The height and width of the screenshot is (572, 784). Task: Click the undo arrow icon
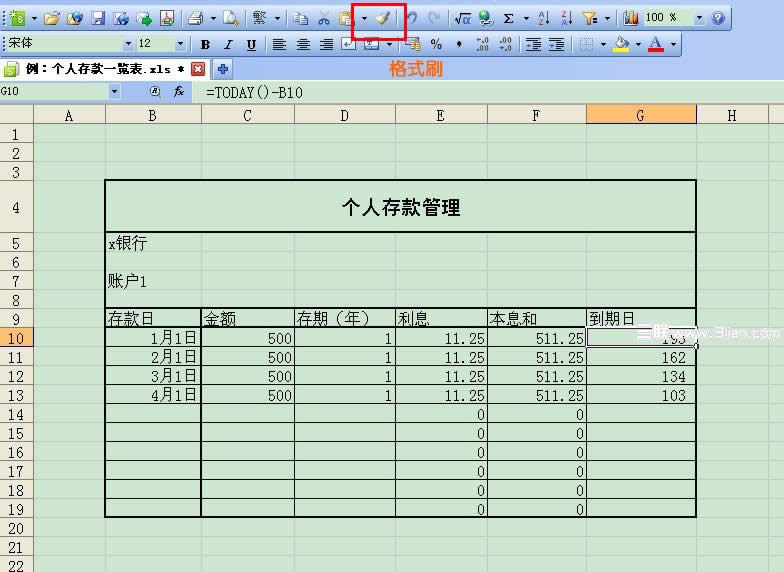click(x=412, y=19)
